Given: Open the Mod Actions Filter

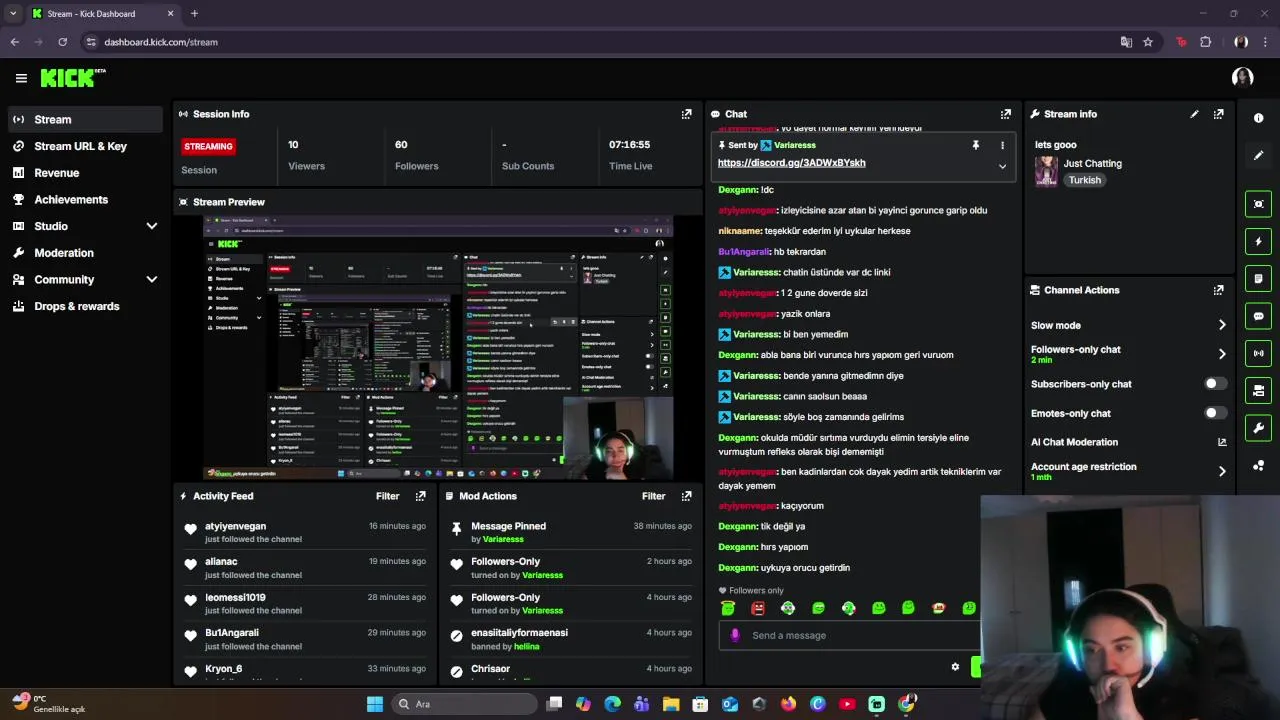Looking at the screenshot, I should [654, 496].
